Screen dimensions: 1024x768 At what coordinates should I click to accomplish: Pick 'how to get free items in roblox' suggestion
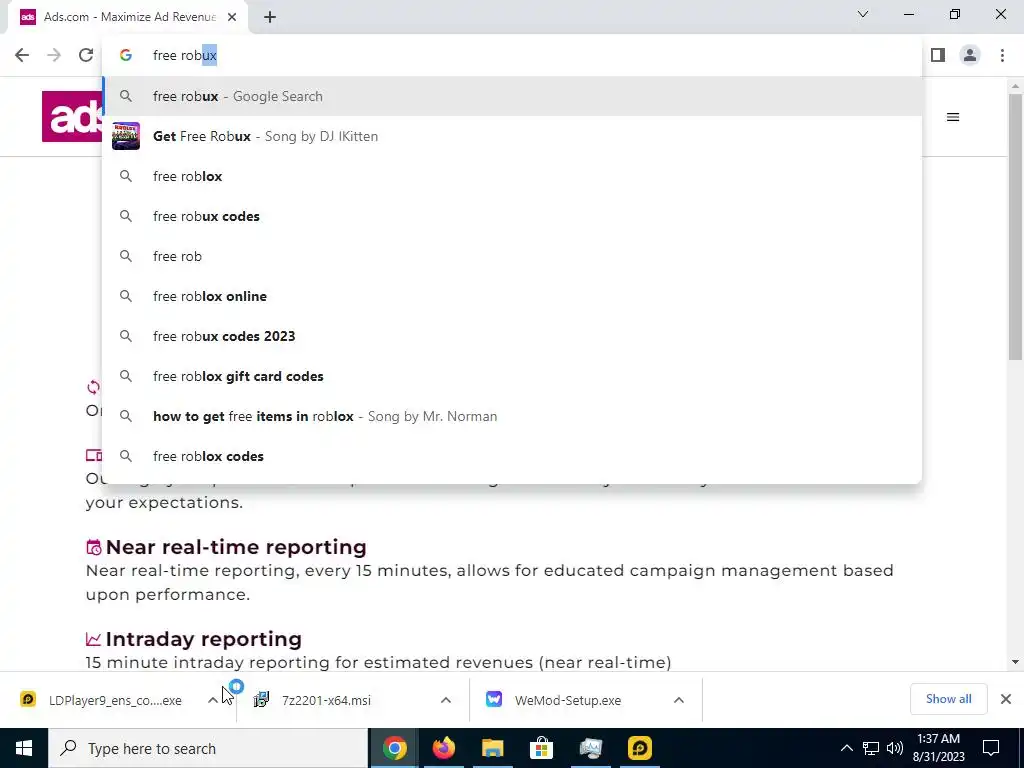(x=513, y=416)
